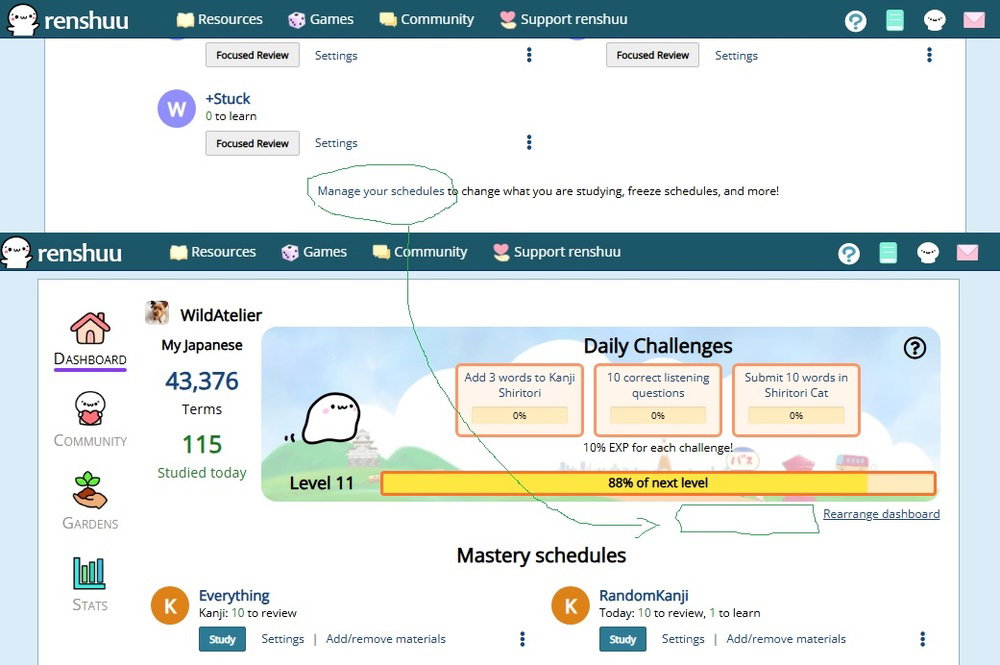
Task: Open the Stats bar chart icon
Action: click(x=89, y=573)
